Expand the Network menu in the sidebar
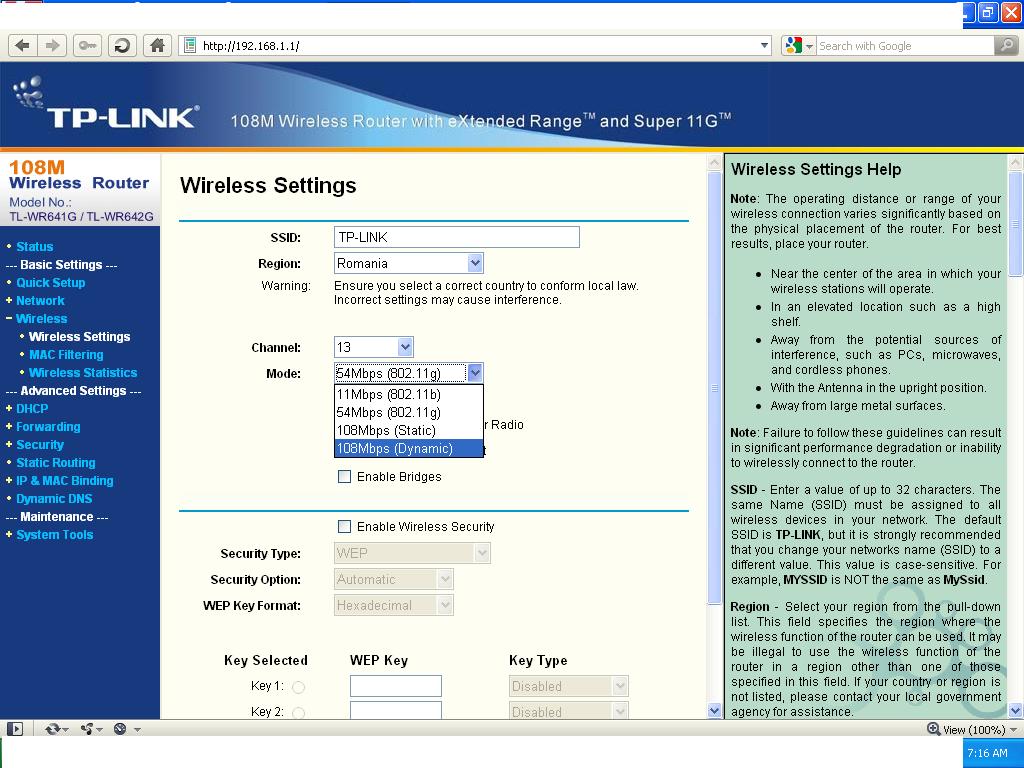The height and width of the screenshot is (768, 1024). pos(40,301)
